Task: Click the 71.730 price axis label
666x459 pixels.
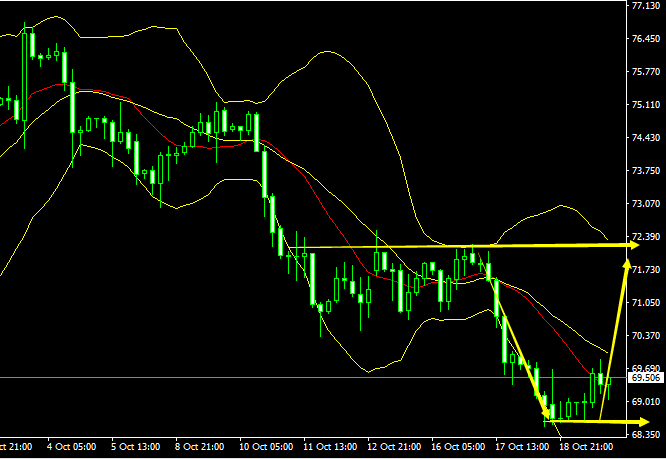Action: tap(646, 270)
